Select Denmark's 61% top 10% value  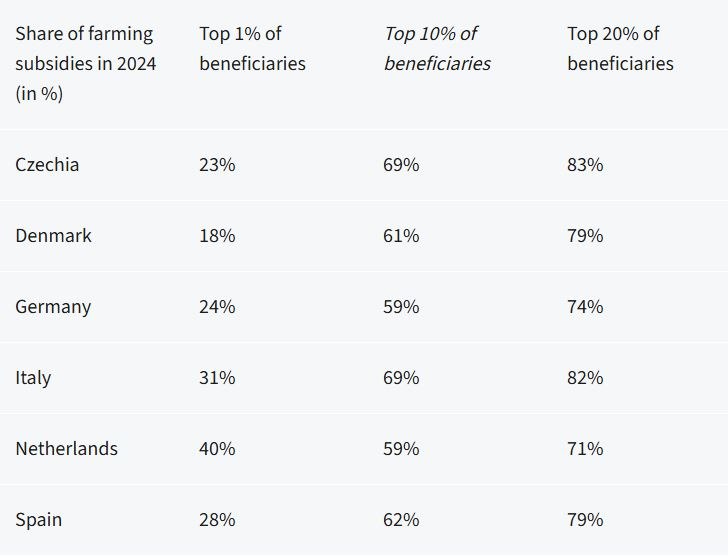click(x=401, y=236)
